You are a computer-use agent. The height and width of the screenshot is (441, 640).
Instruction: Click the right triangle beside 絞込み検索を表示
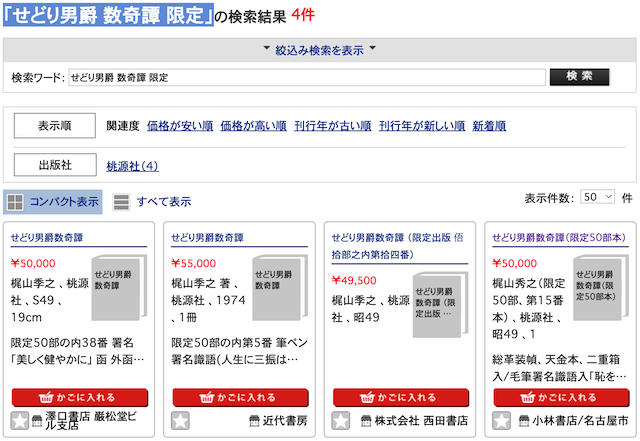372,48
